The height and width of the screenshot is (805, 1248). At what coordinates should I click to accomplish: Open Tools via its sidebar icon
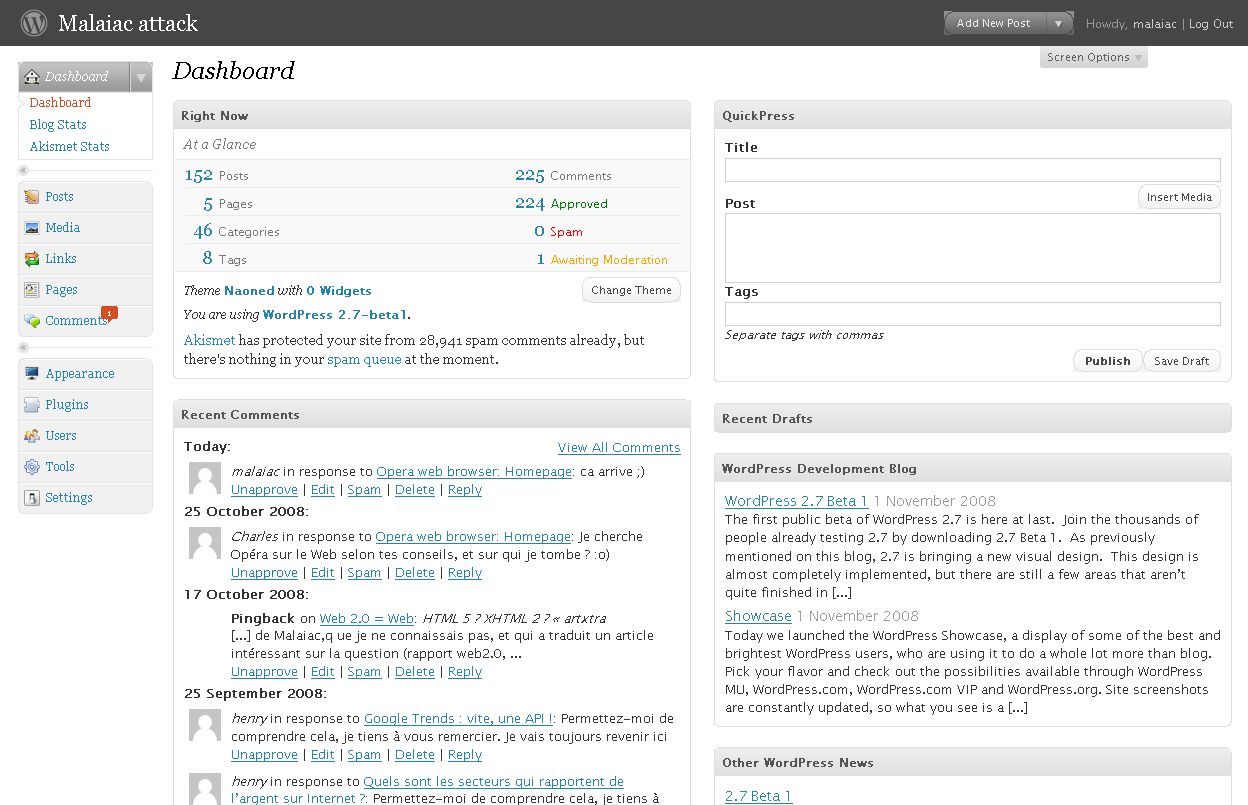coord(32,467)
